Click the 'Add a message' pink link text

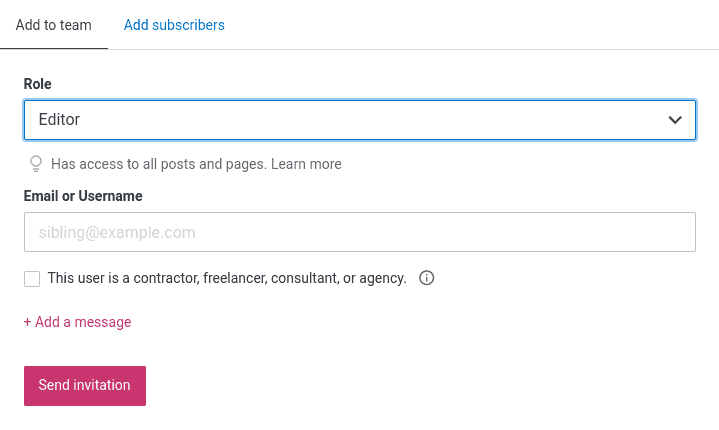pos(83,322)
